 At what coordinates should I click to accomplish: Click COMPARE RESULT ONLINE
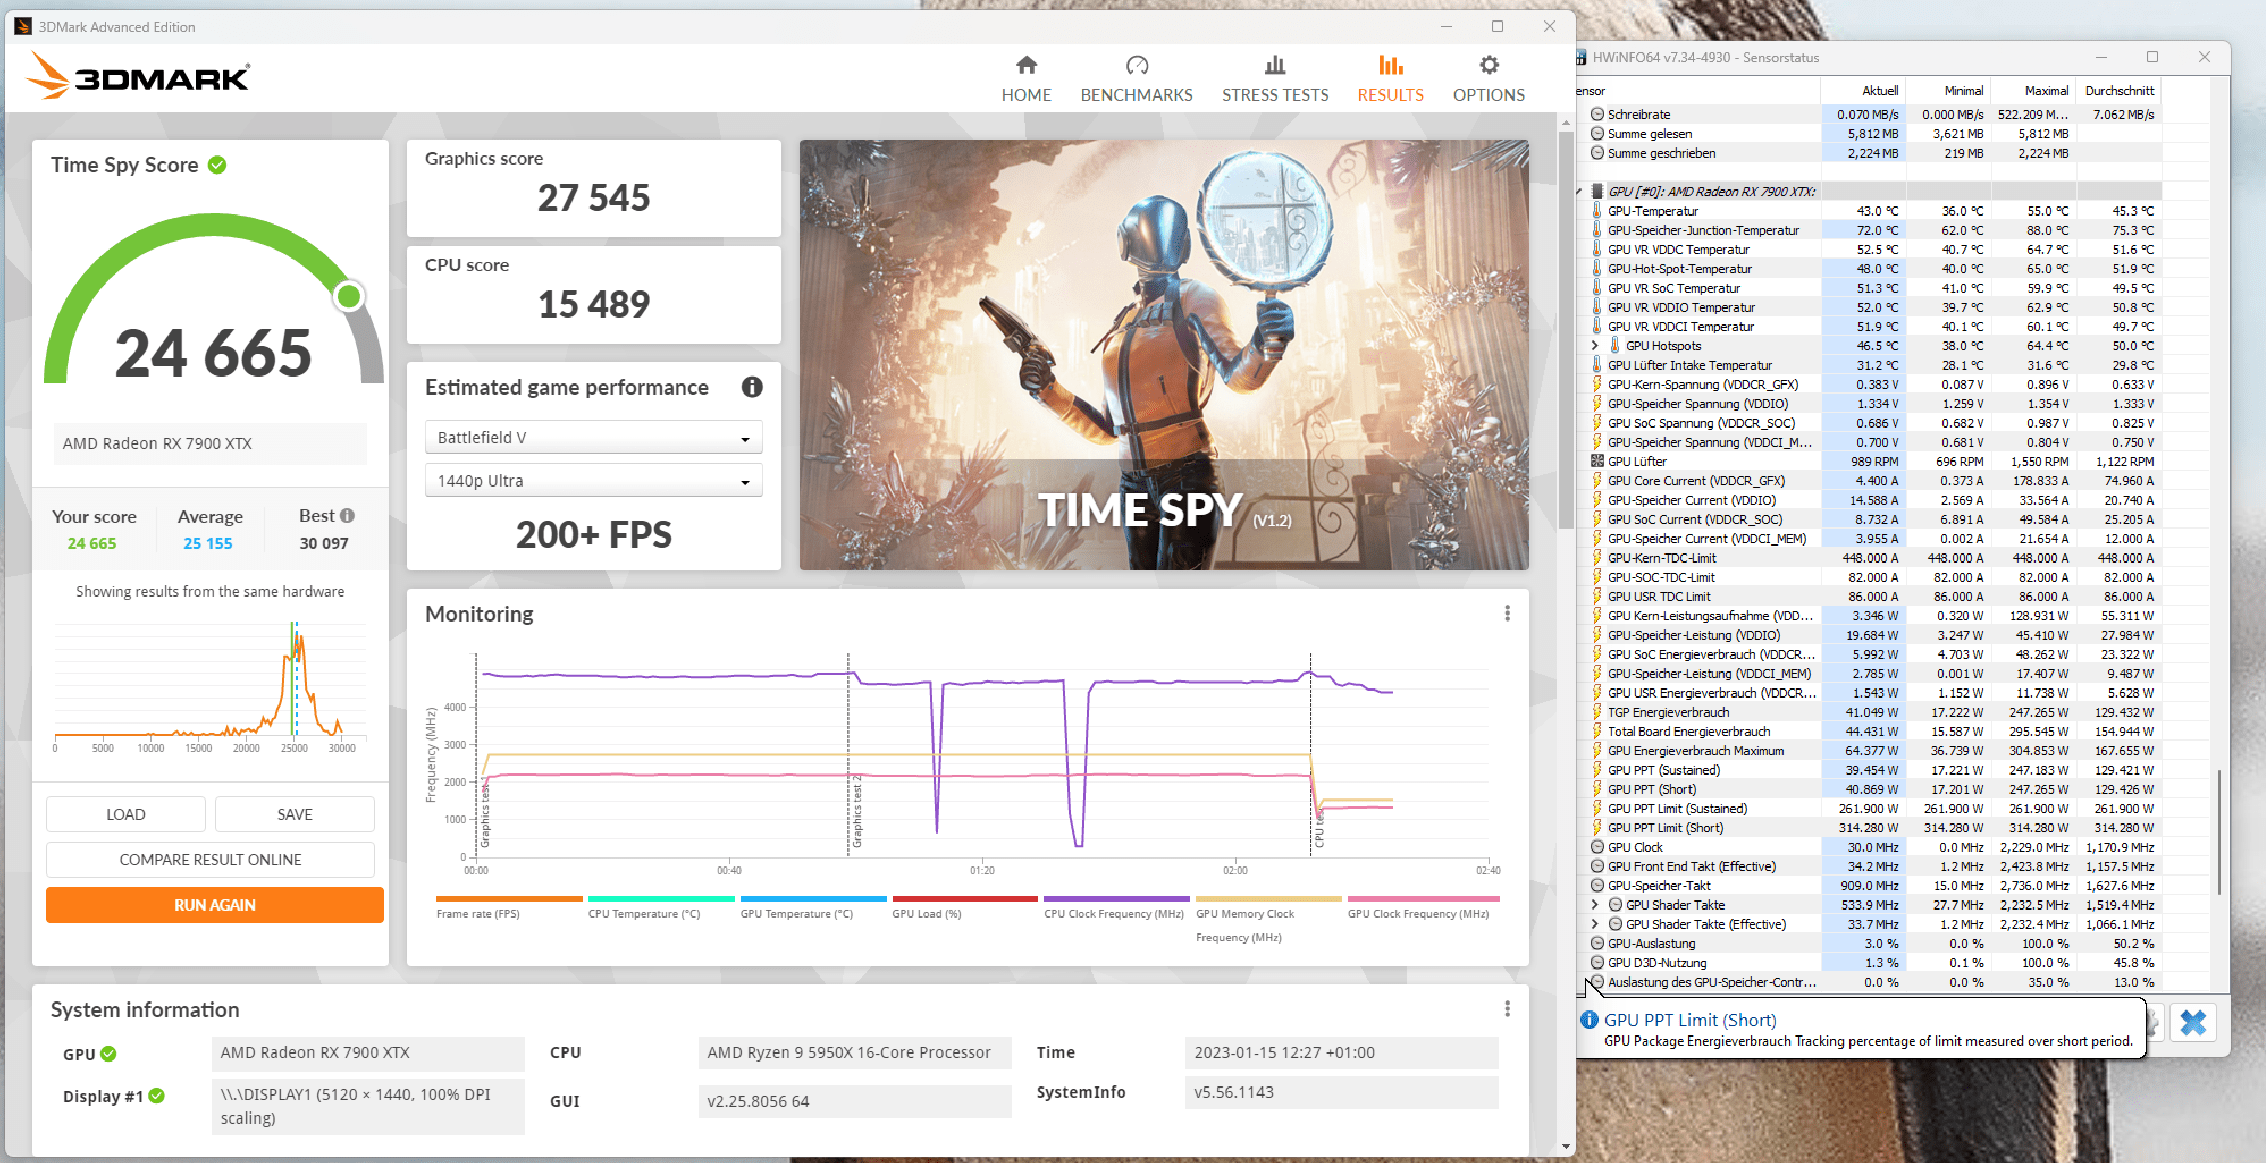(210, 859)
